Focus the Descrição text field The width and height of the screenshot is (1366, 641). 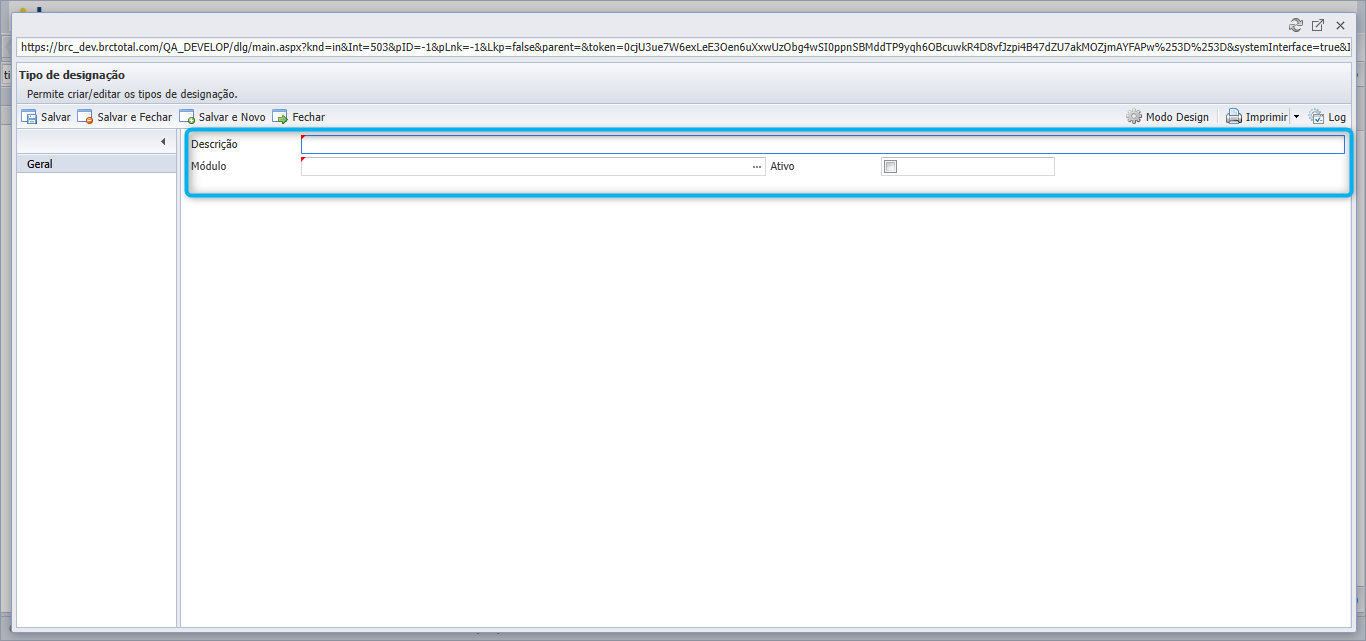pos(822,144)
